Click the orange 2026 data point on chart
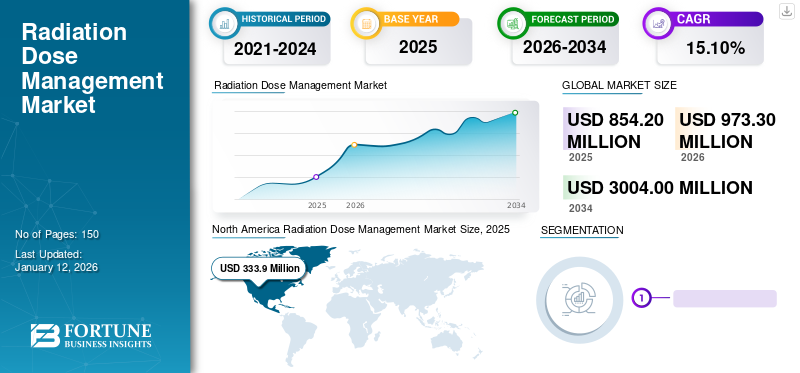Screen dimensions: 800x373 click(x=354, y=145)
